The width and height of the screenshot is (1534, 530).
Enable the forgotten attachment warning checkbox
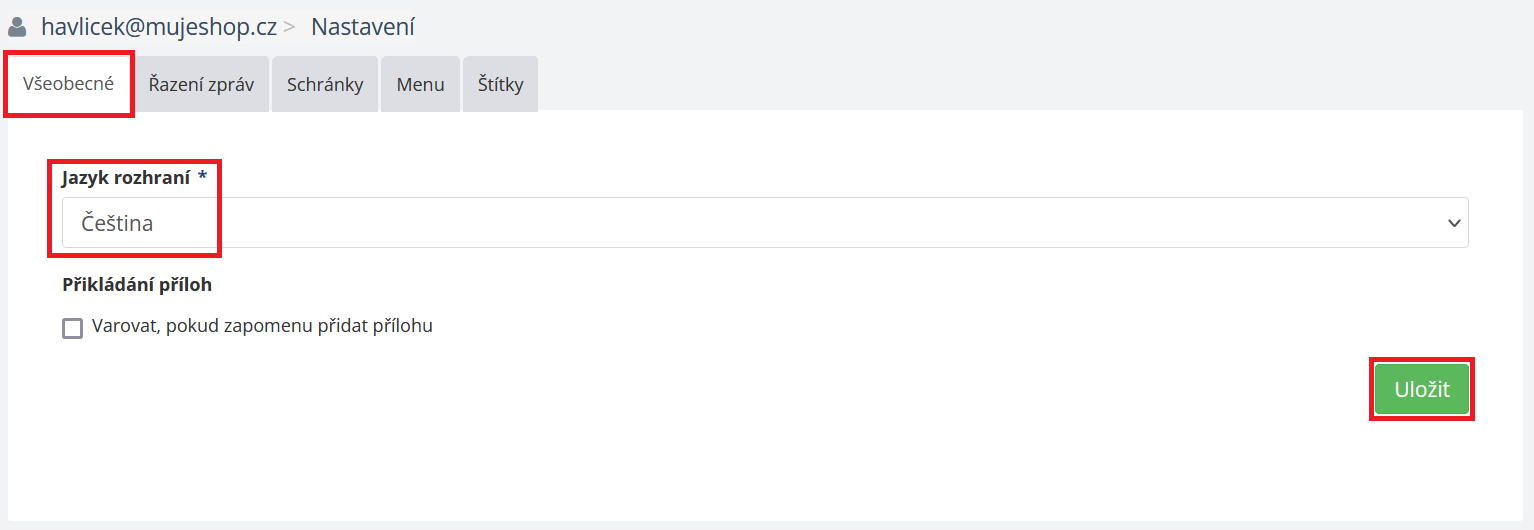point(72,328)
